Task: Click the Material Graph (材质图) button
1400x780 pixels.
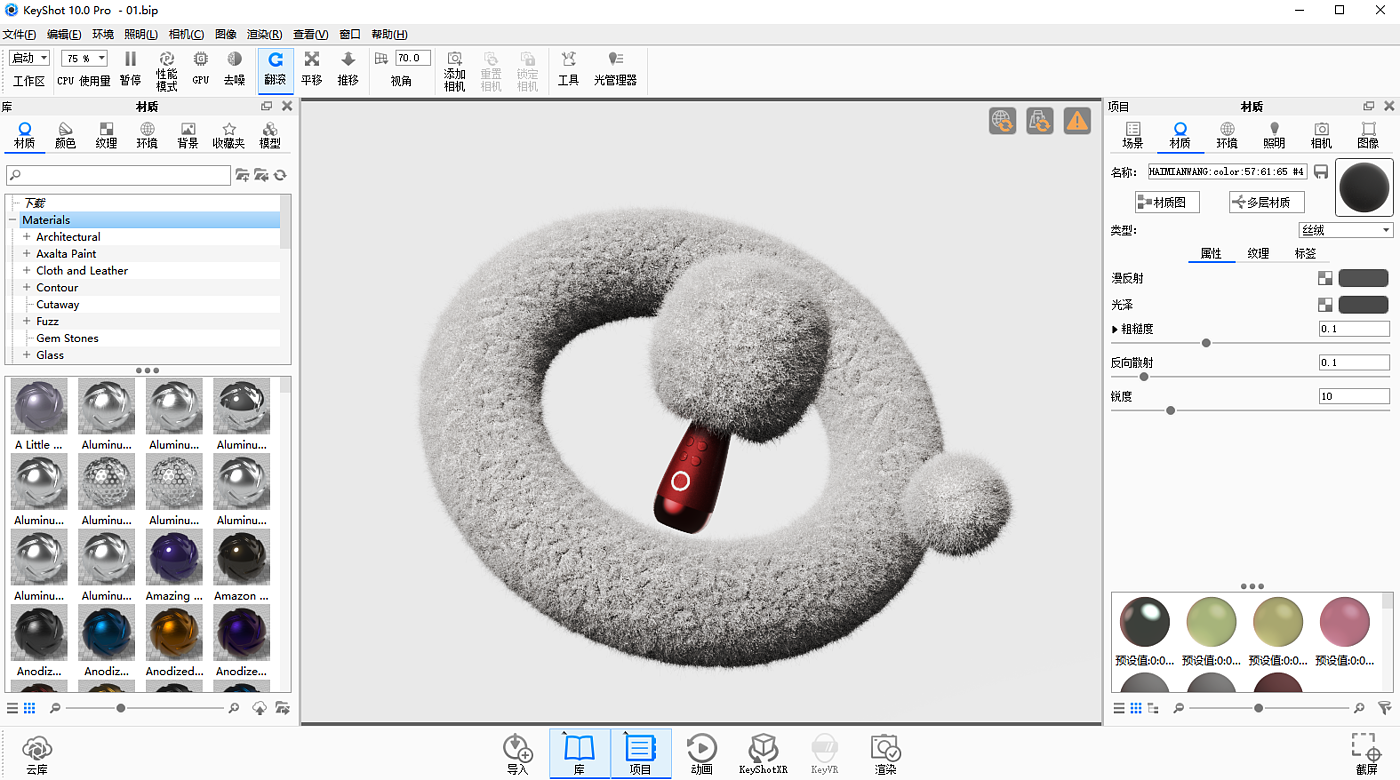Action: [x=1167, y=202]
